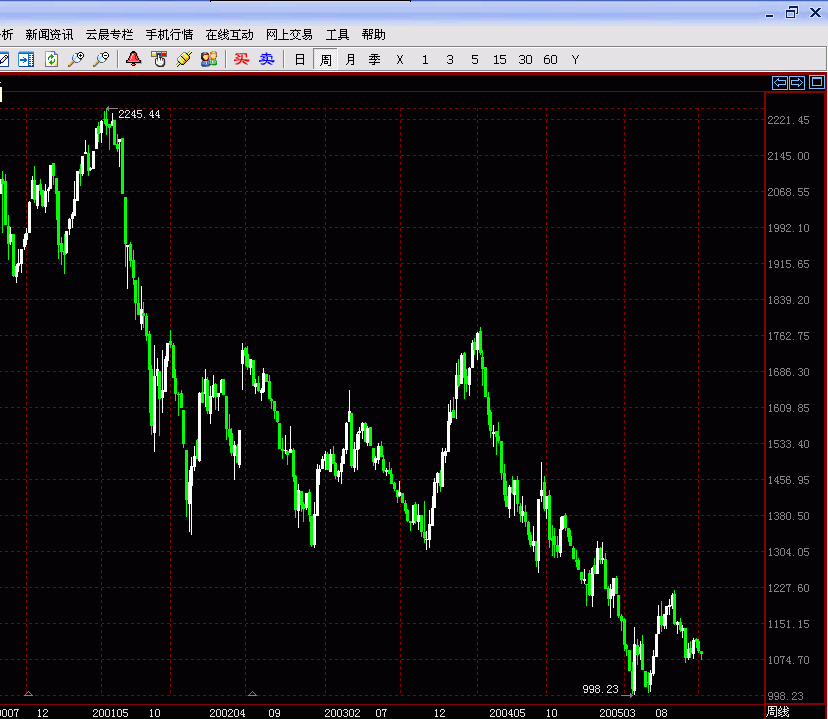The height and width of the screenshot is (719, 828).
Task: Select the 15-minute period
Action: (500, 60)
